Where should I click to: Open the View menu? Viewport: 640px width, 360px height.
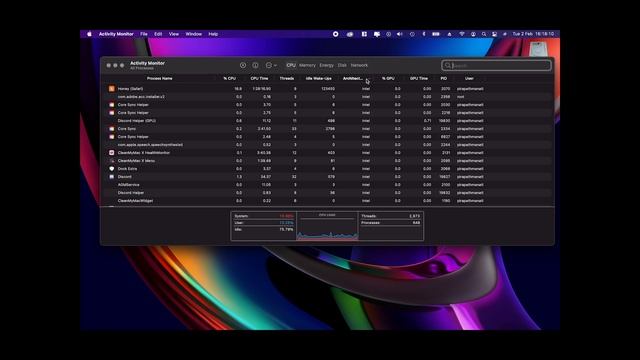(x=173, y=34)
